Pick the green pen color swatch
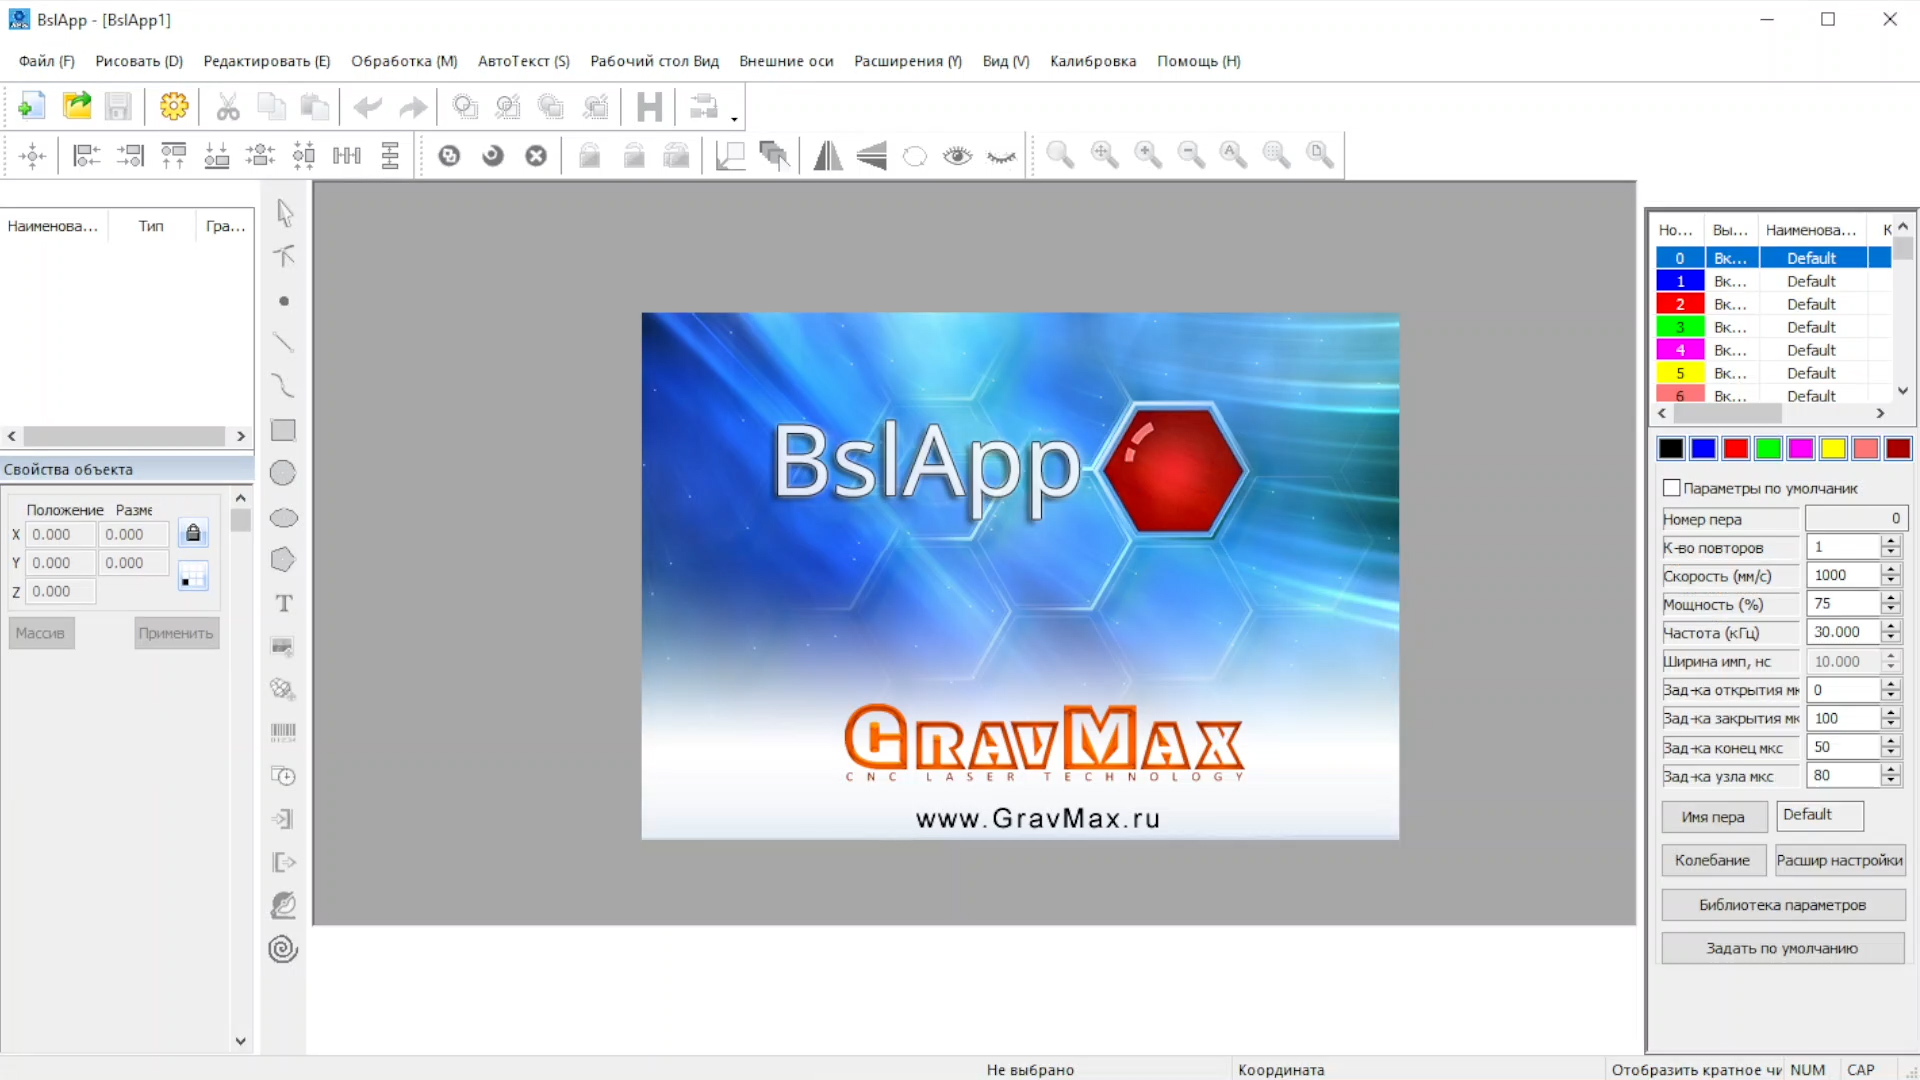 coord(1768,449)
